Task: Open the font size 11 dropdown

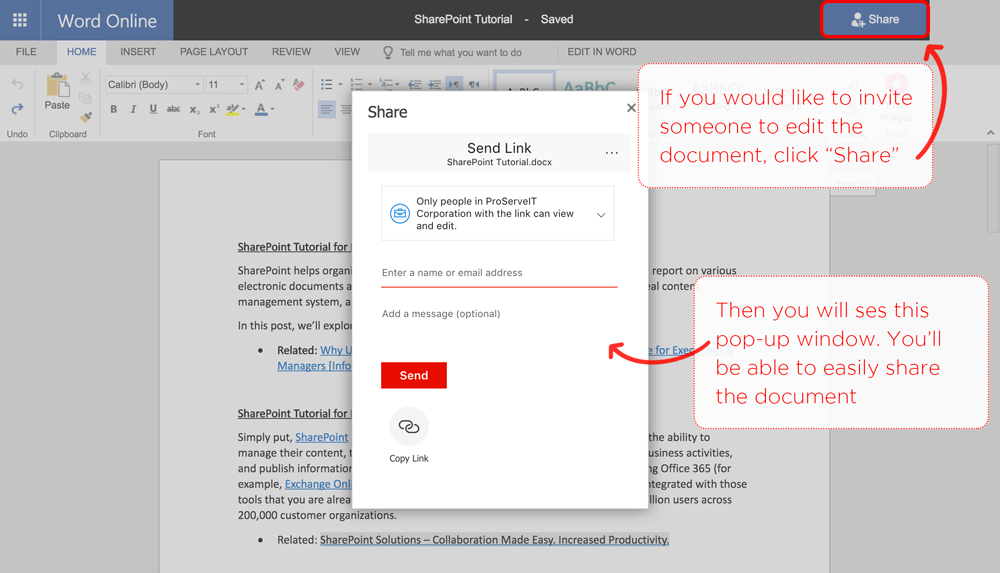Action: pyautogui.click(x=226, y=85)
